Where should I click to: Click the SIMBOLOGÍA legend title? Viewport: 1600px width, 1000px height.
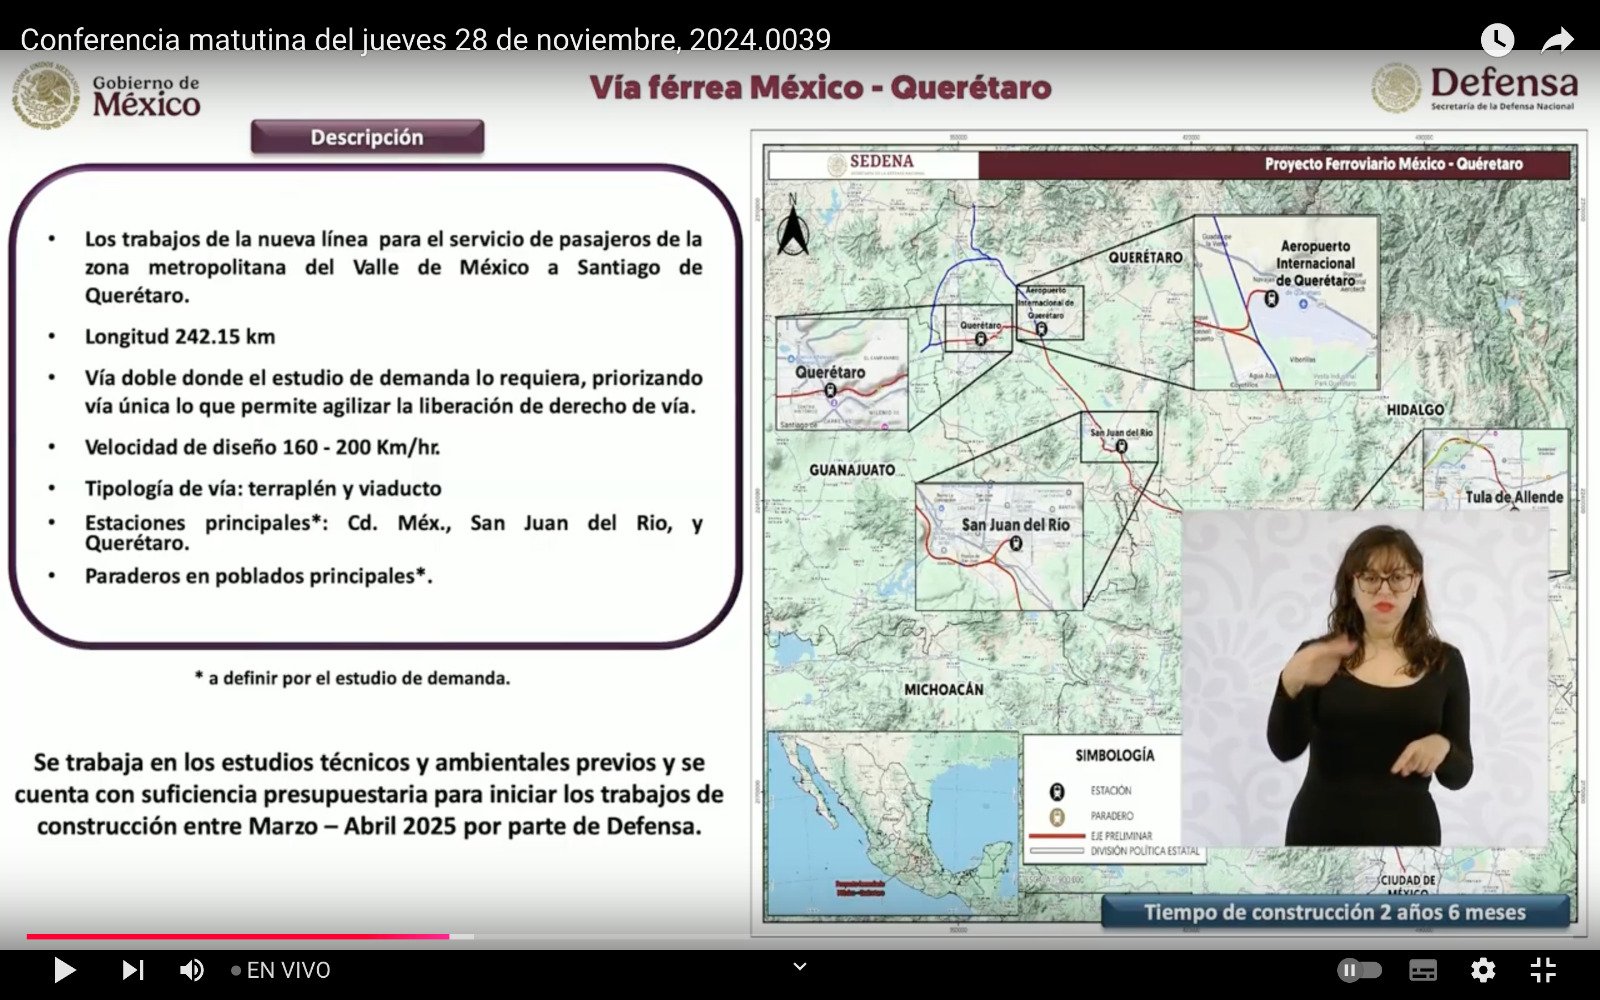pyautogui.click(x=1114, y=755)
